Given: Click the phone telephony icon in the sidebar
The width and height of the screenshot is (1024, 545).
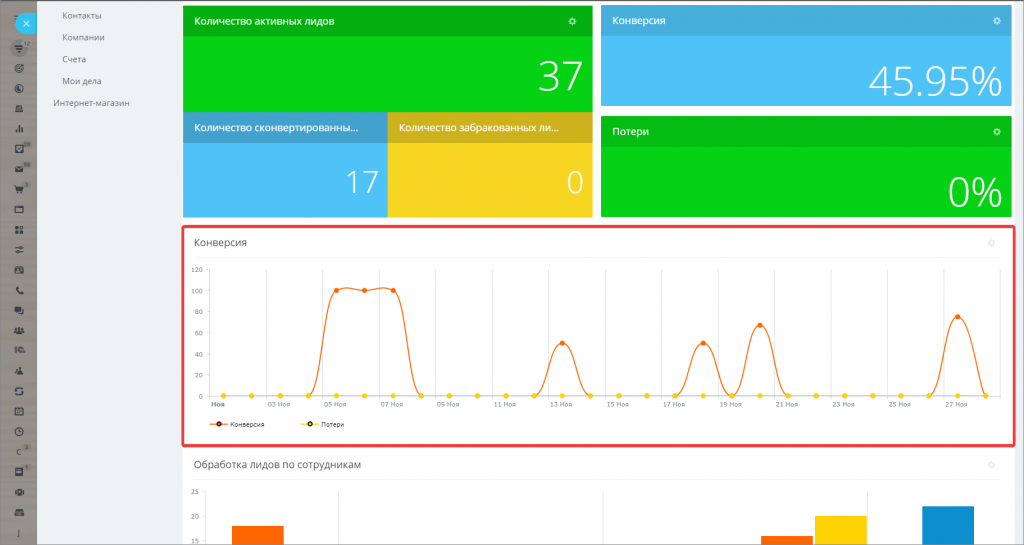Looking at the screenshot, I should [19, 290].
